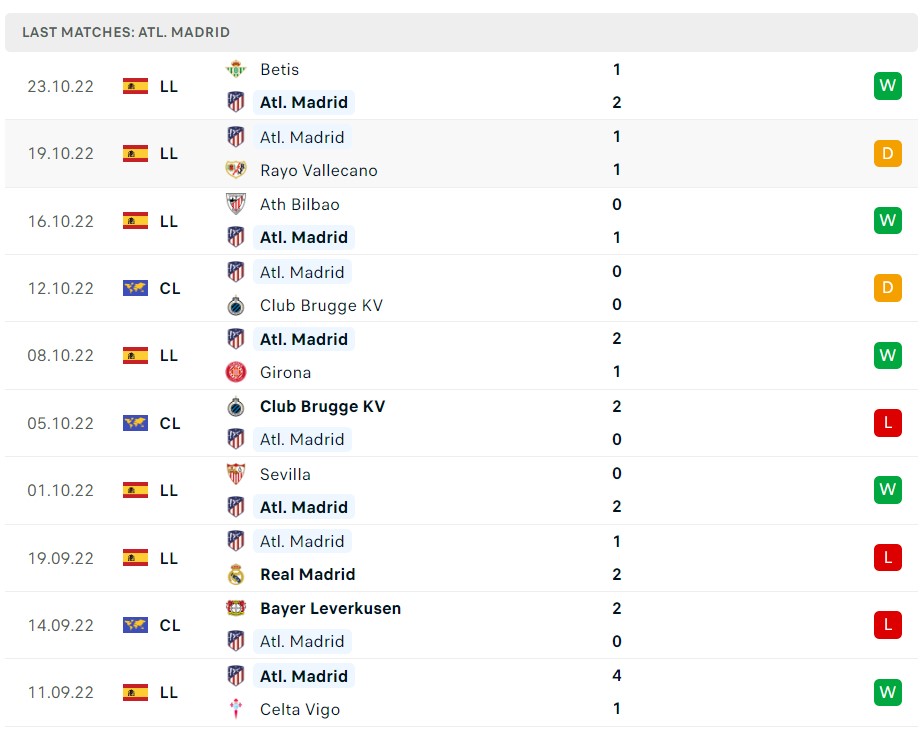Viewport: 922px width, 730px height.
Task: Click the Real Madrid club badge
Action: [x=236, y=574]
